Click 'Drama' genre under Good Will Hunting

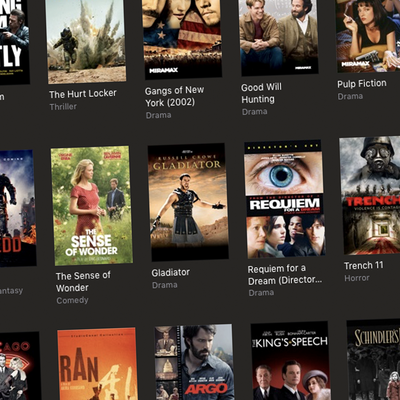tap(255, 112)
